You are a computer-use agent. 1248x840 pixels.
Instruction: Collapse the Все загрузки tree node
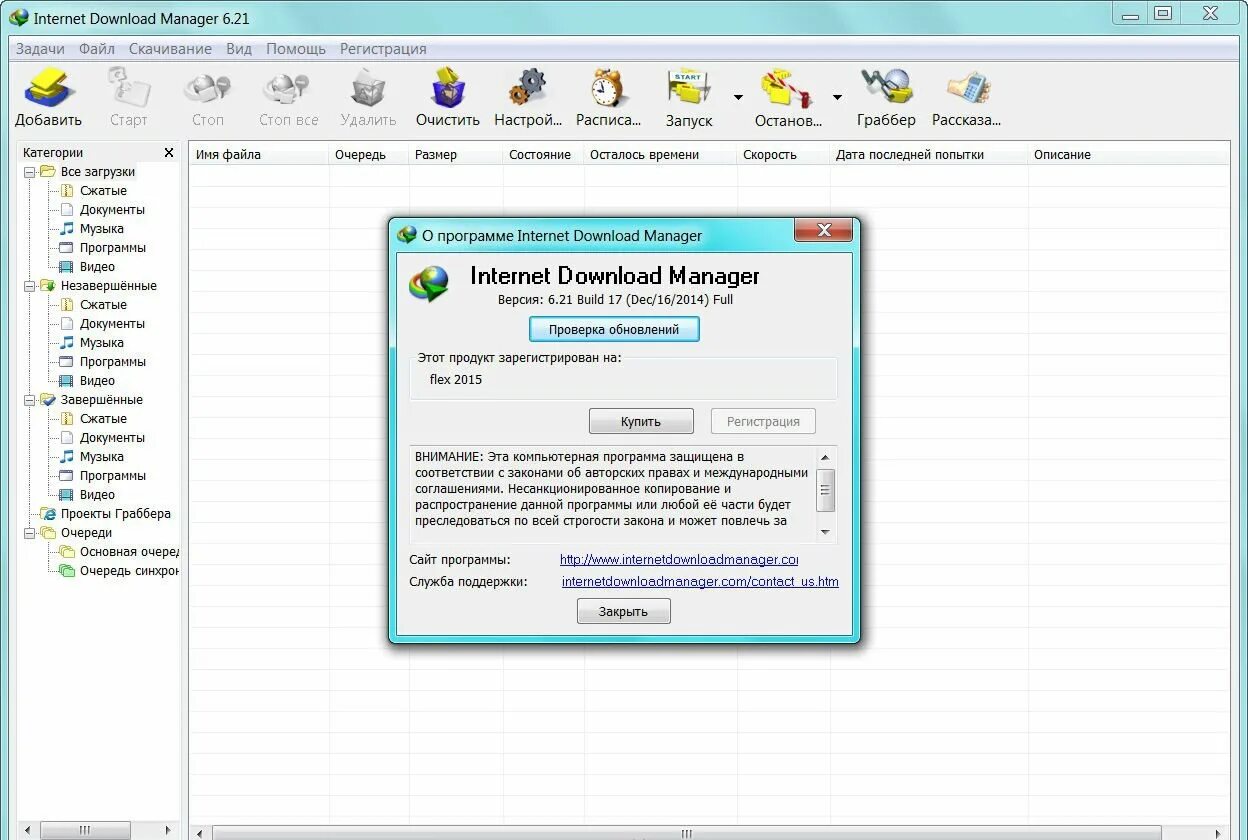(x=30, y=172)
